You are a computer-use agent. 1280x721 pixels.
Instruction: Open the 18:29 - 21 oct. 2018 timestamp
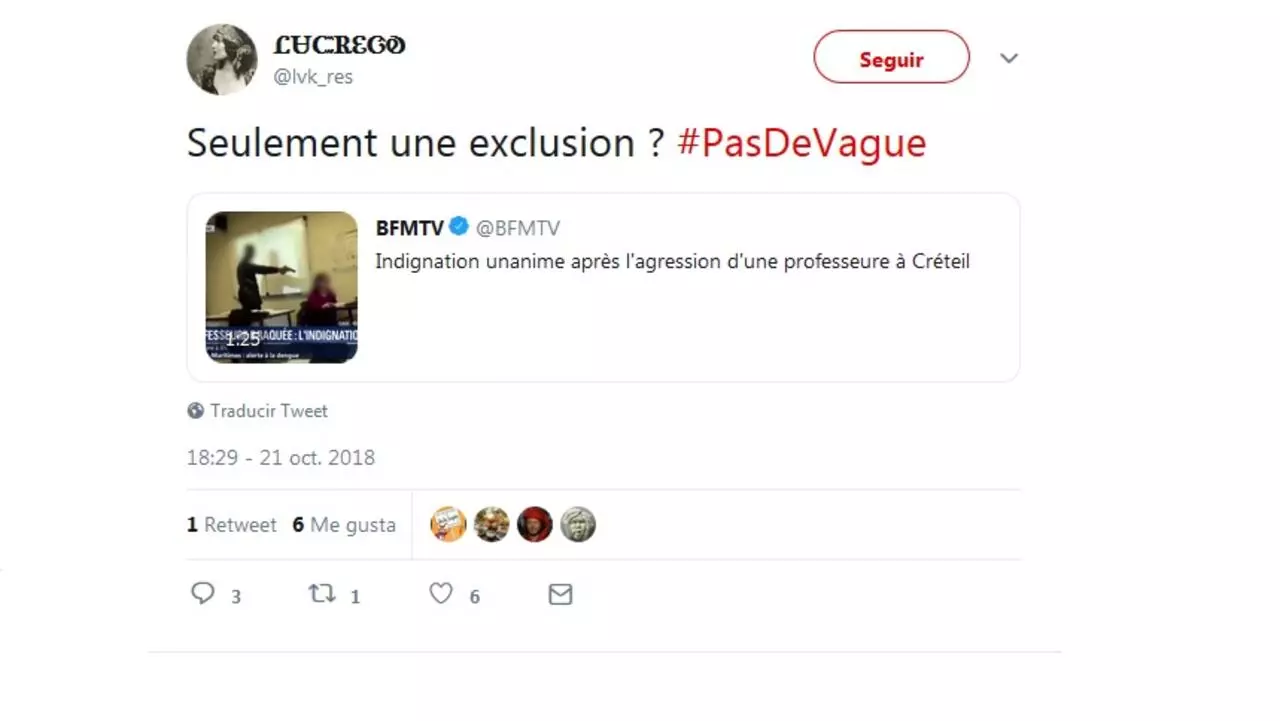click(281, 458)
